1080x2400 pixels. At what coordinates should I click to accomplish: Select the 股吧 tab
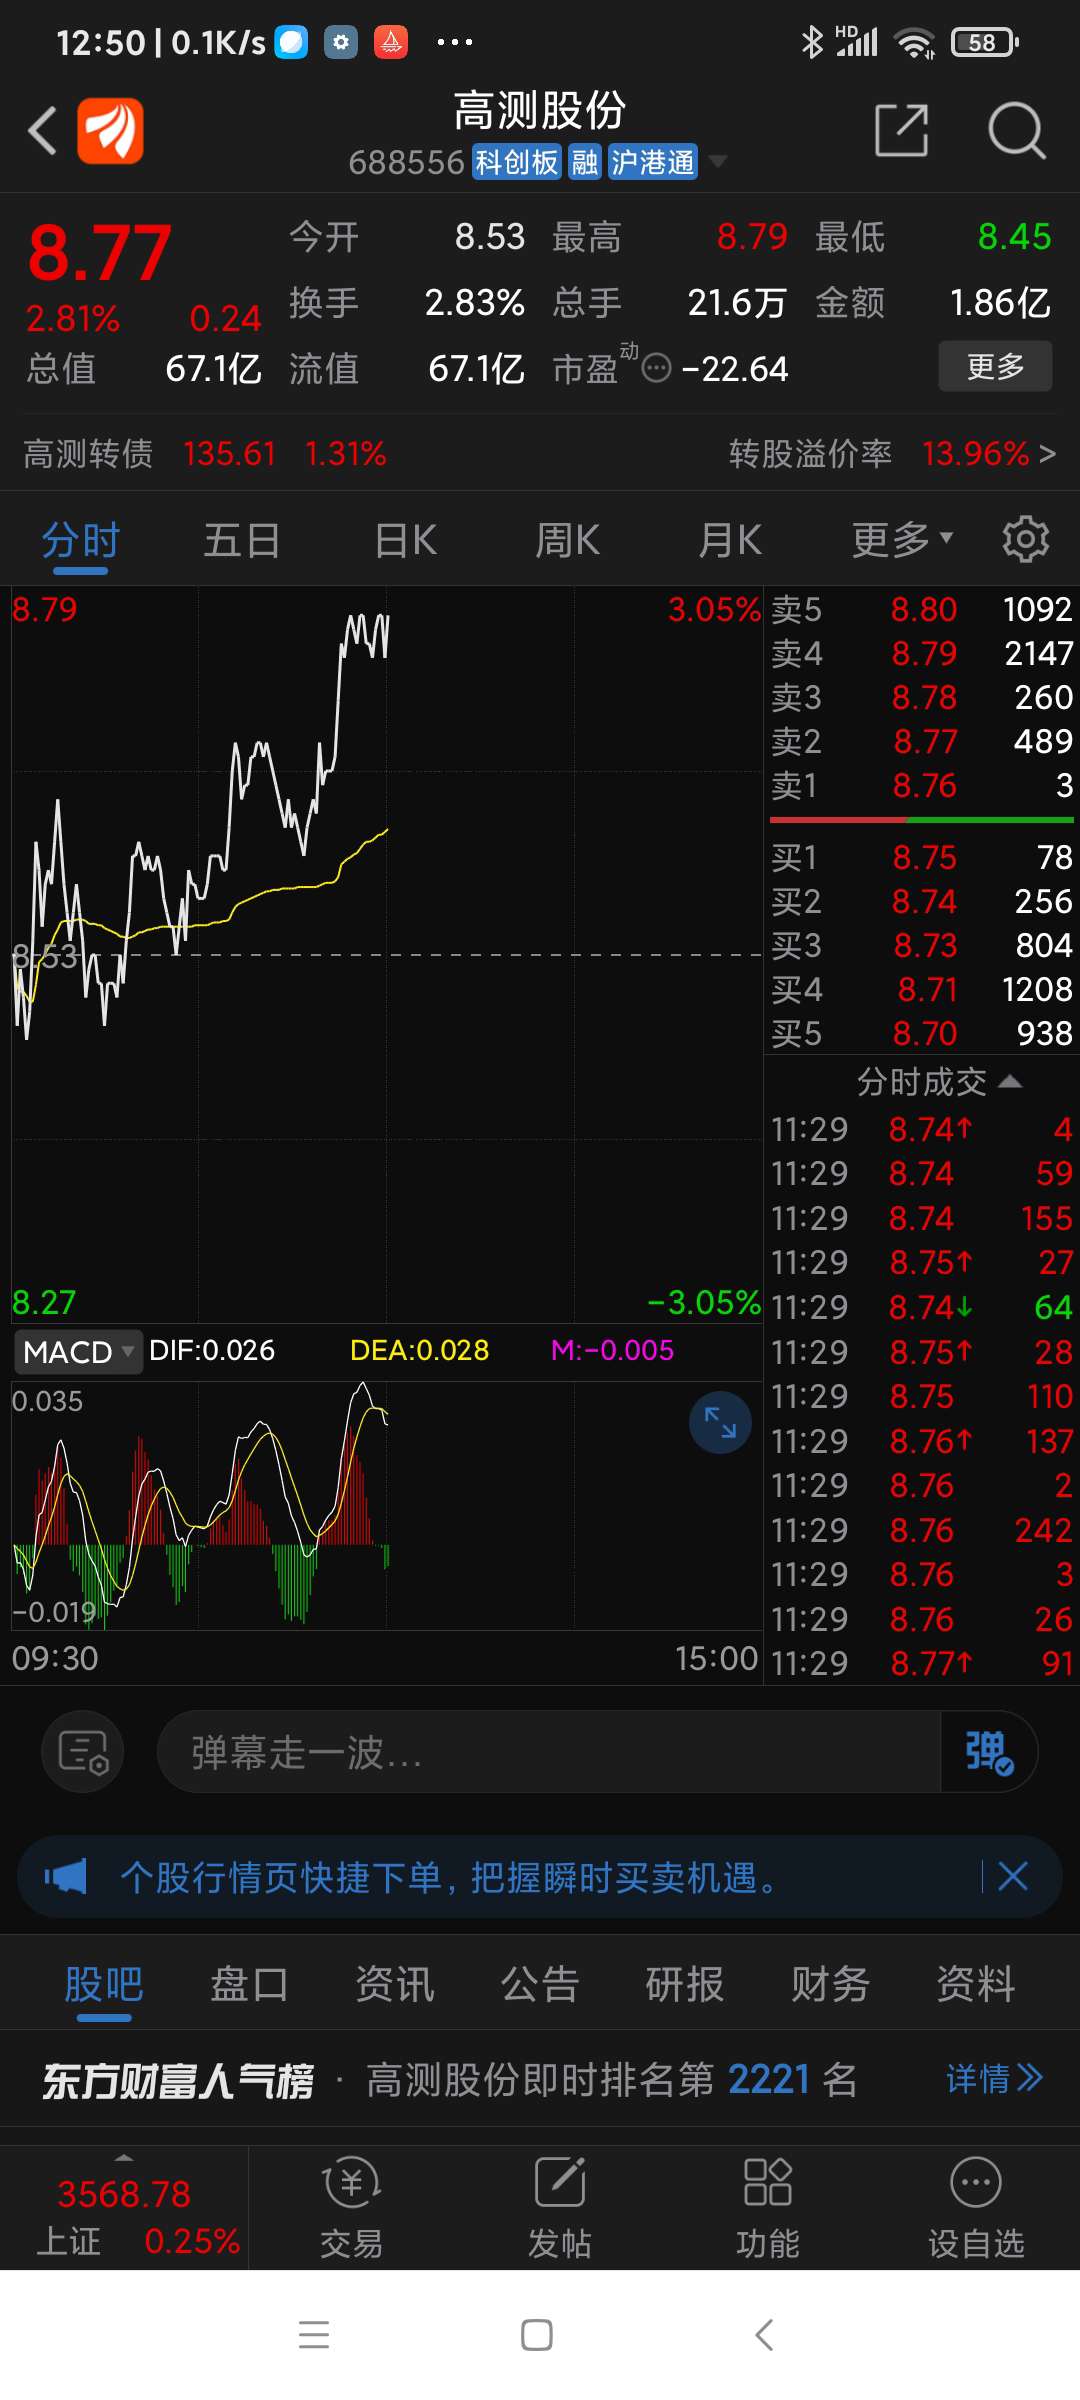(104, 1984)
